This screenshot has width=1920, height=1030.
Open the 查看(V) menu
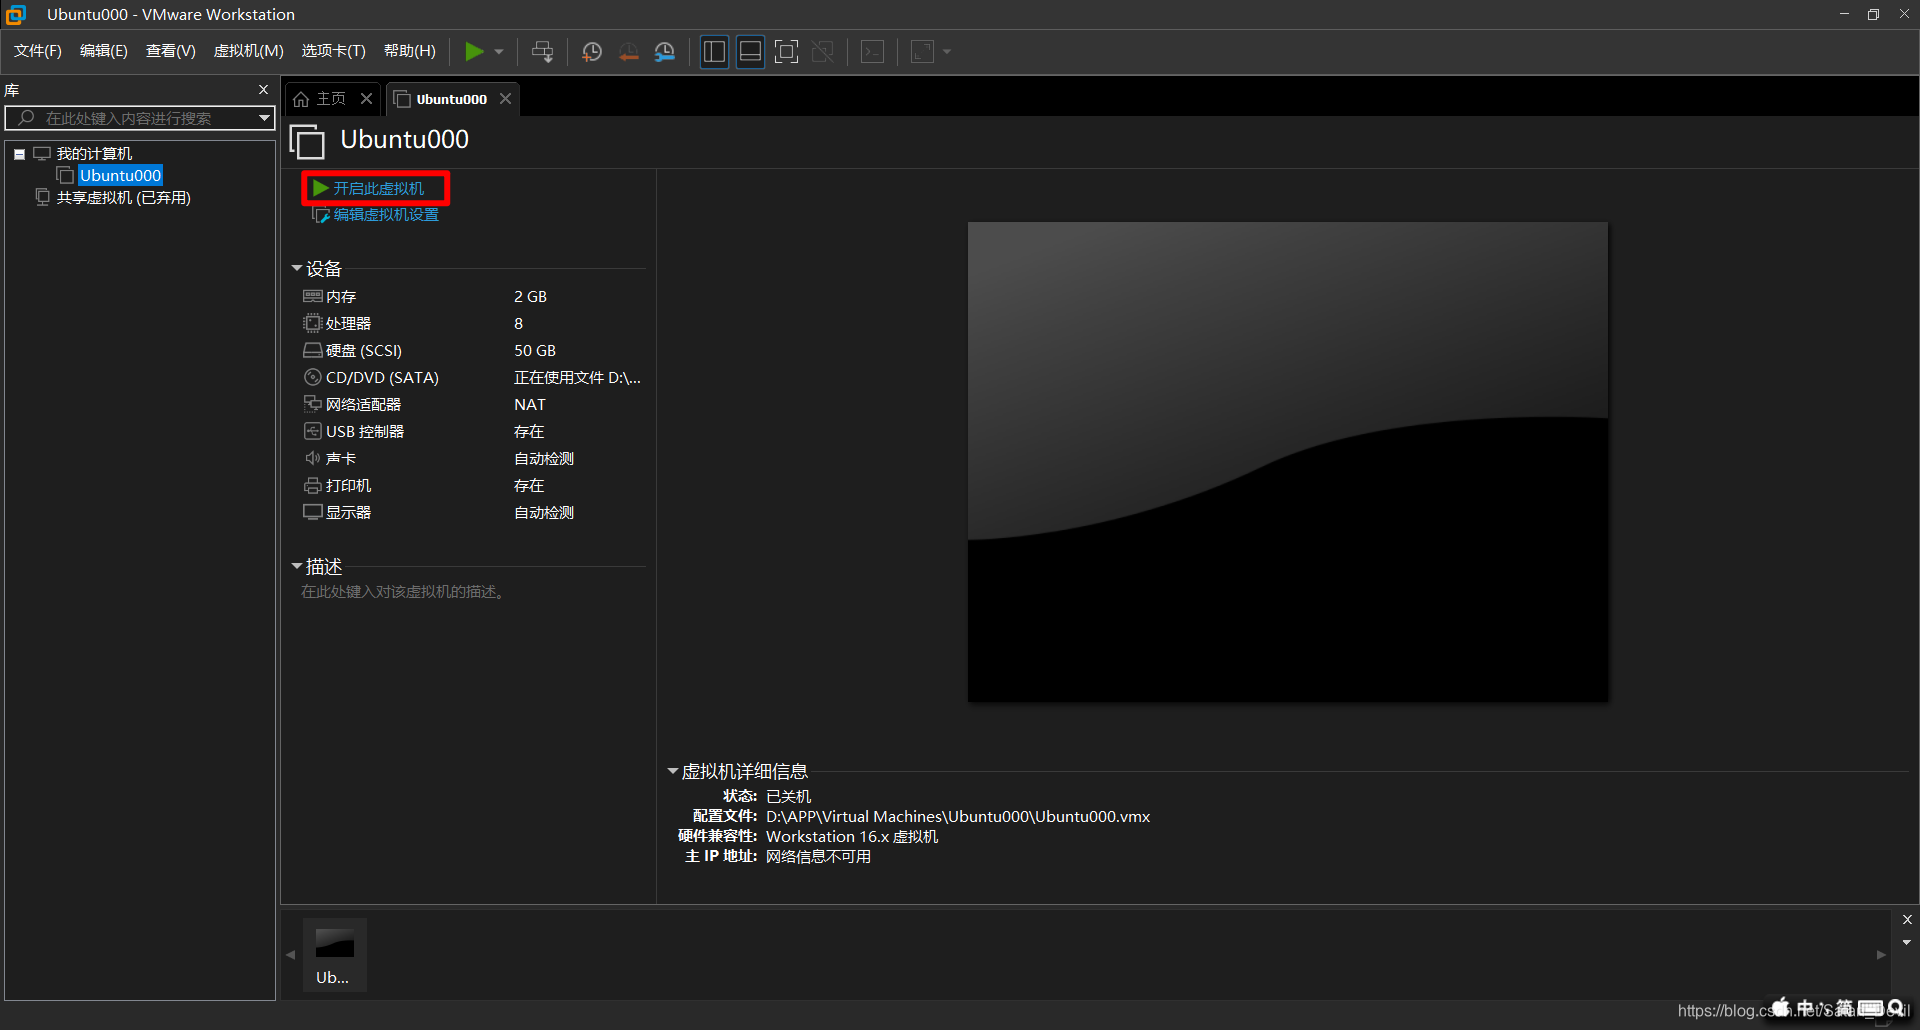point(171,51)
